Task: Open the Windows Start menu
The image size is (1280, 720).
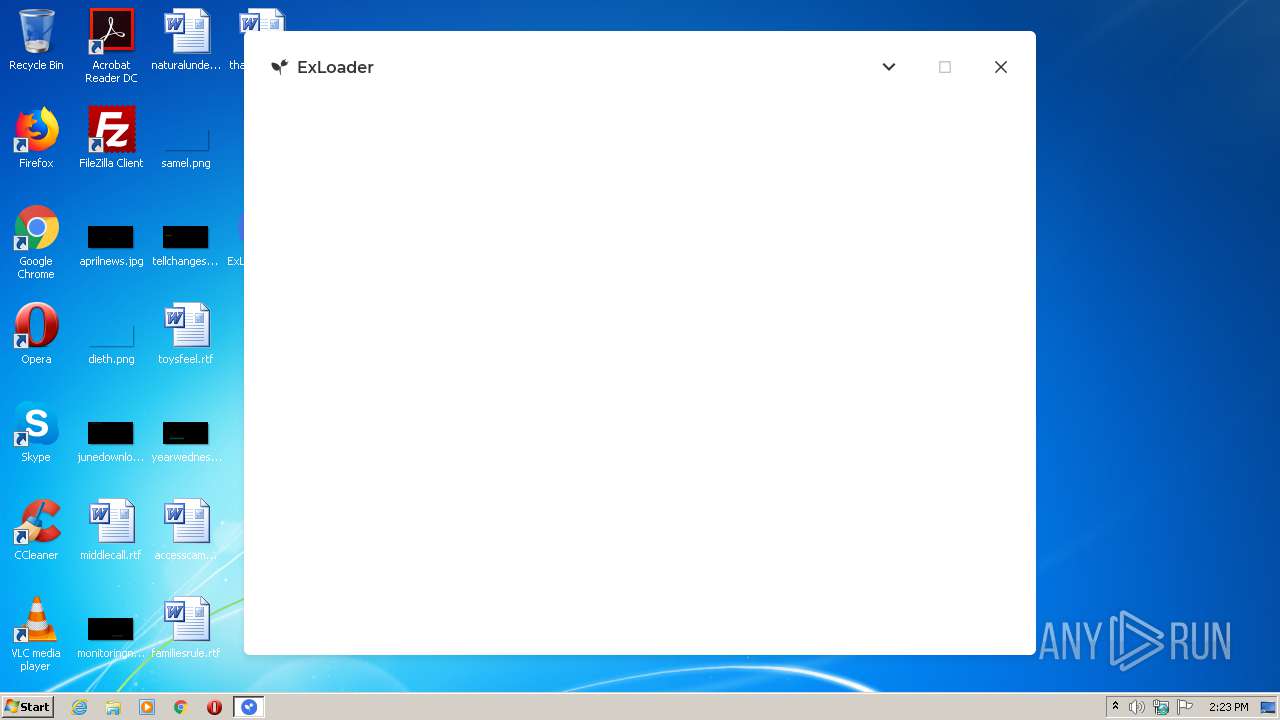Action: click(28, 707)
